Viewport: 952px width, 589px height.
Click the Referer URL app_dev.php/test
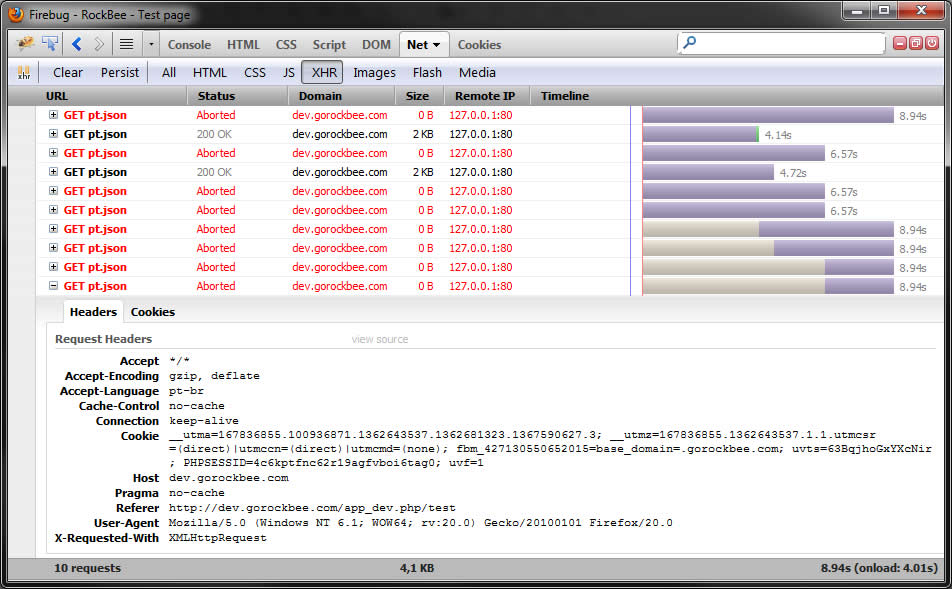(x=312, y=508)
